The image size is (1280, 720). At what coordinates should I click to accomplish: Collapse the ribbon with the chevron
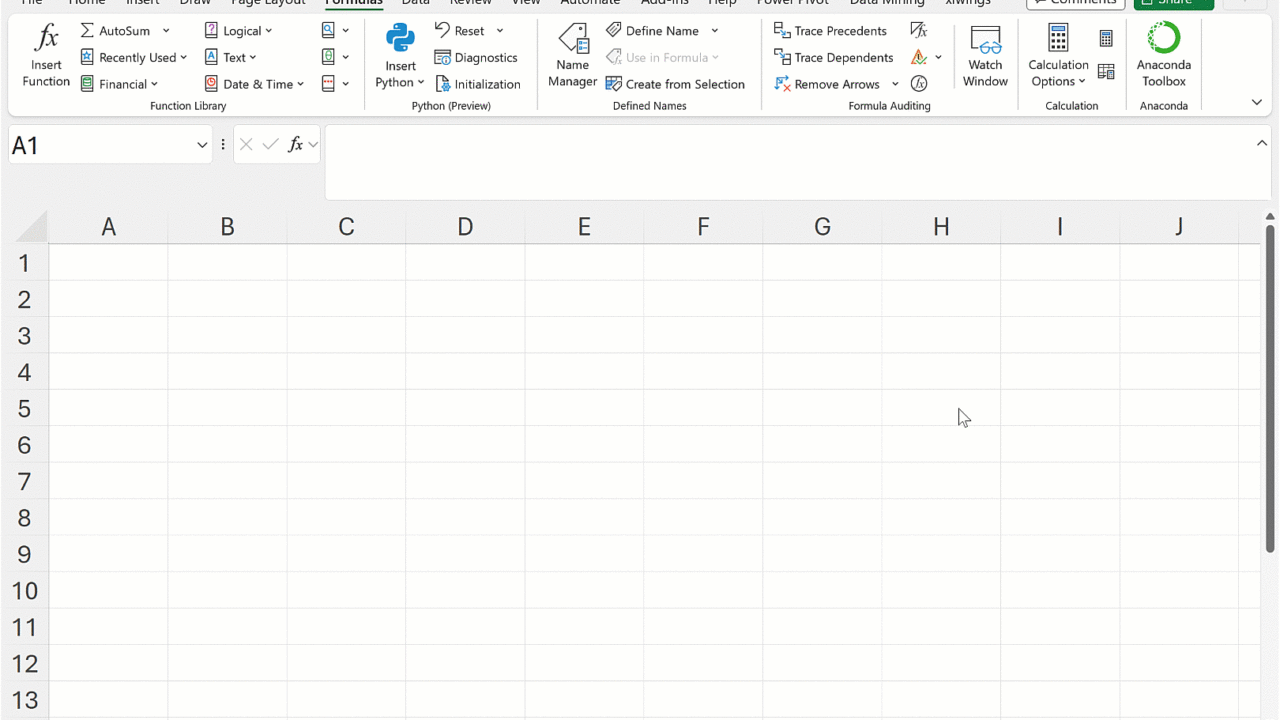1257,103
